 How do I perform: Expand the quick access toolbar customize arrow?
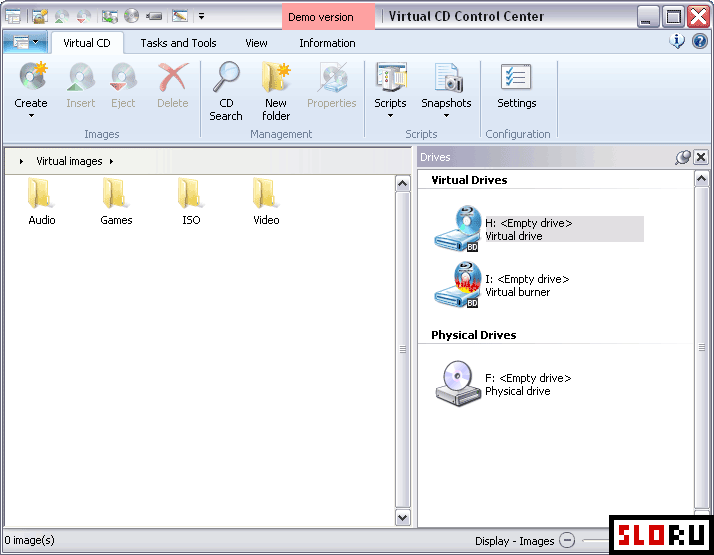201,16
